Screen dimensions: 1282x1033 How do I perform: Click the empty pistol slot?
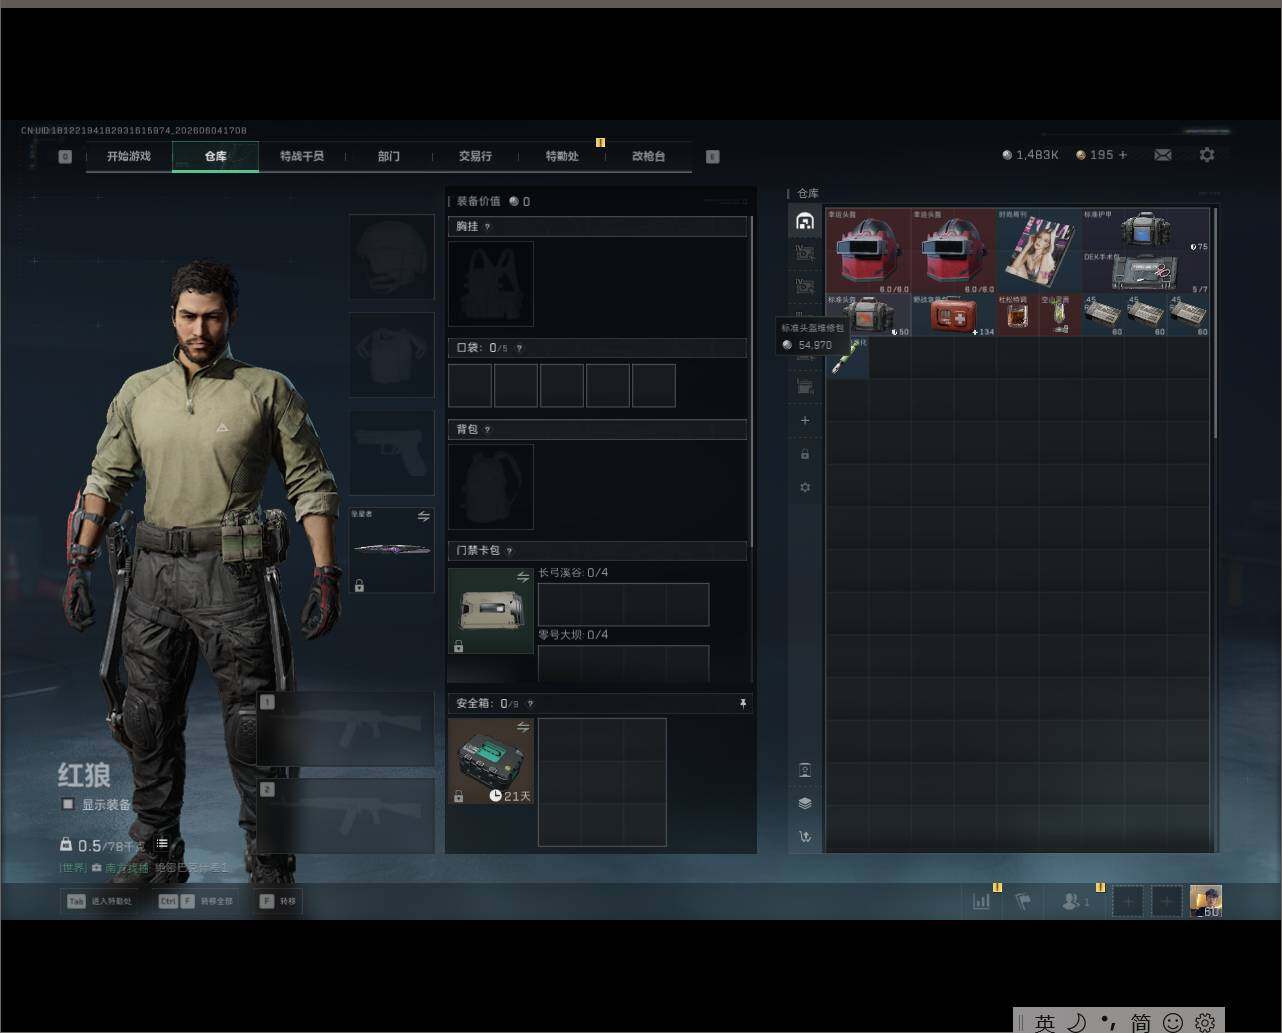click(392, 452)
